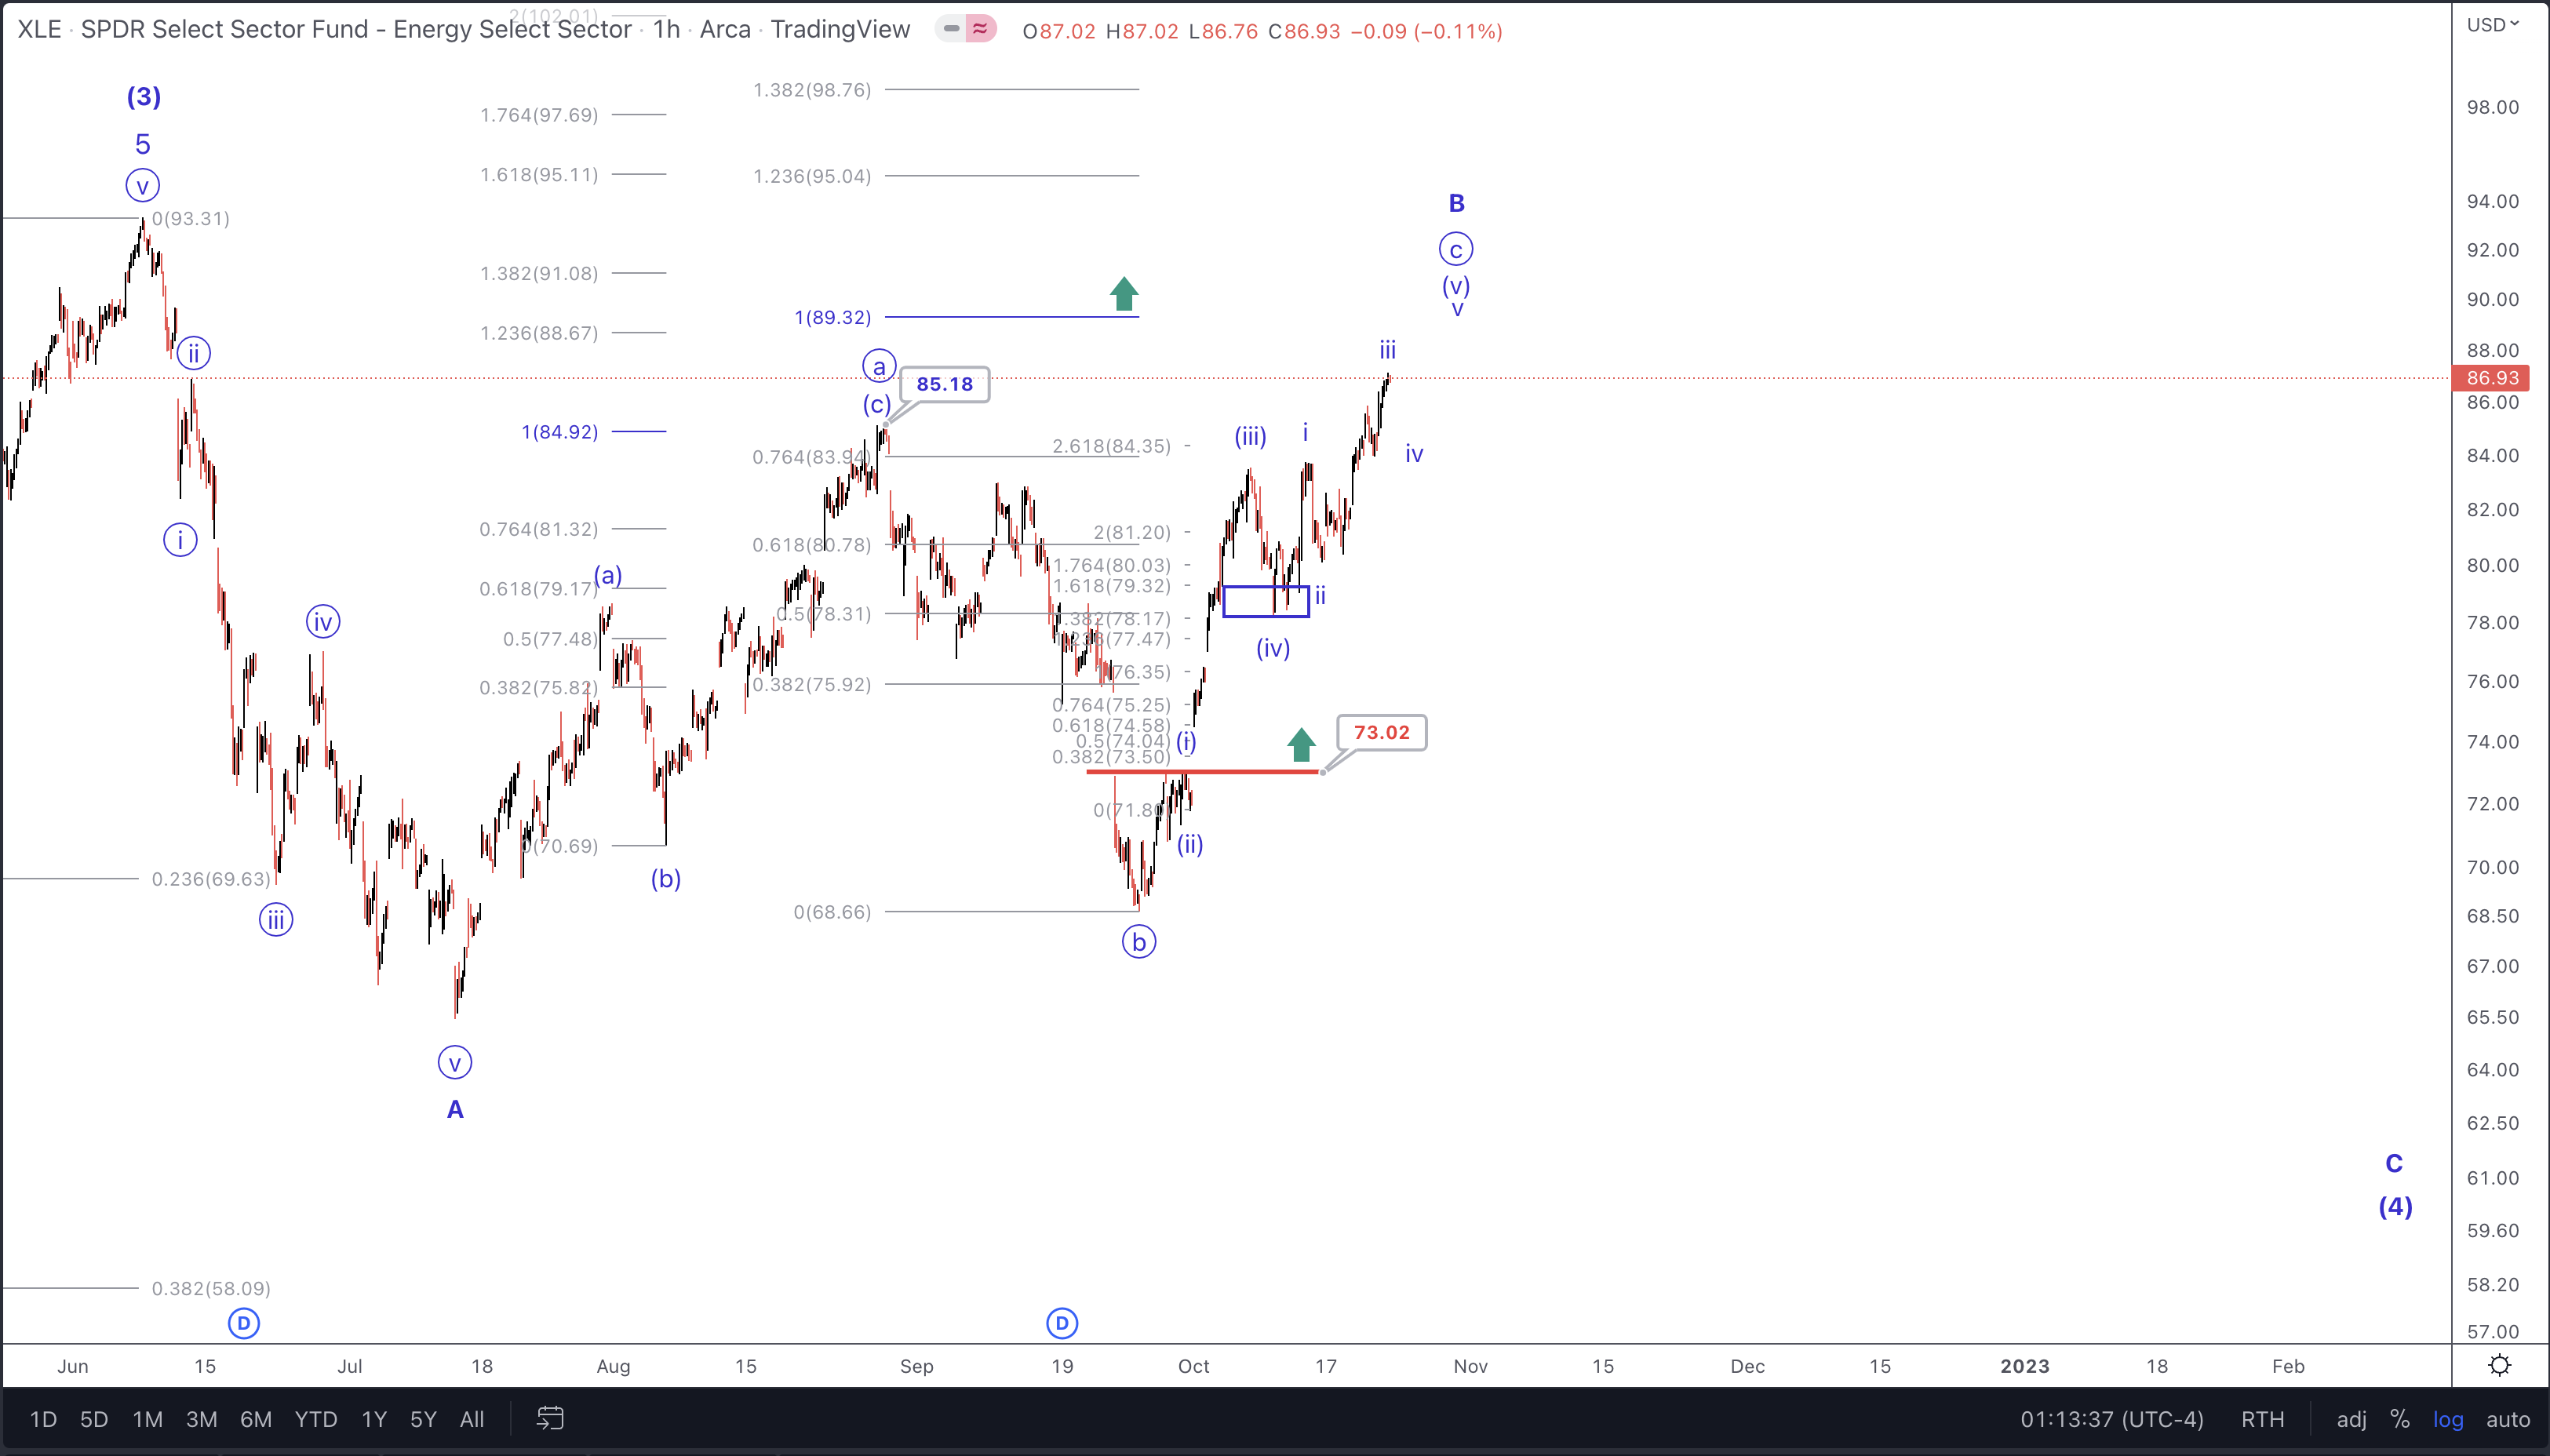The height and width of the screenshot is (1456, 2550).
Task: Select the 1D time range
Action: point(43,1419)
